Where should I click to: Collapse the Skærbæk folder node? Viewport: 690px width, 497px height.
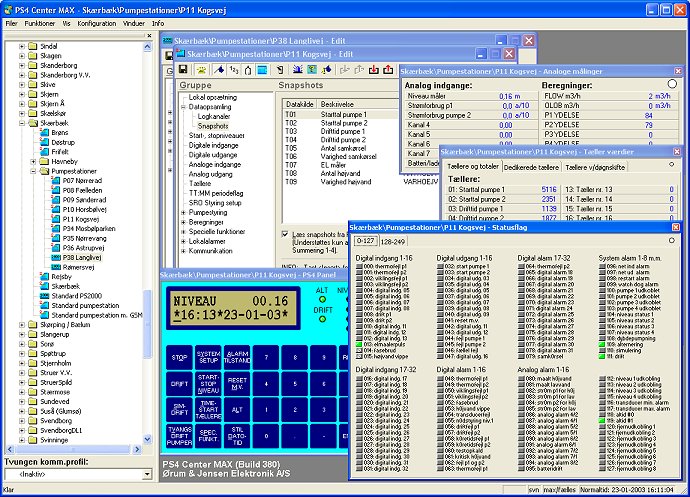[x=22, y=123]
